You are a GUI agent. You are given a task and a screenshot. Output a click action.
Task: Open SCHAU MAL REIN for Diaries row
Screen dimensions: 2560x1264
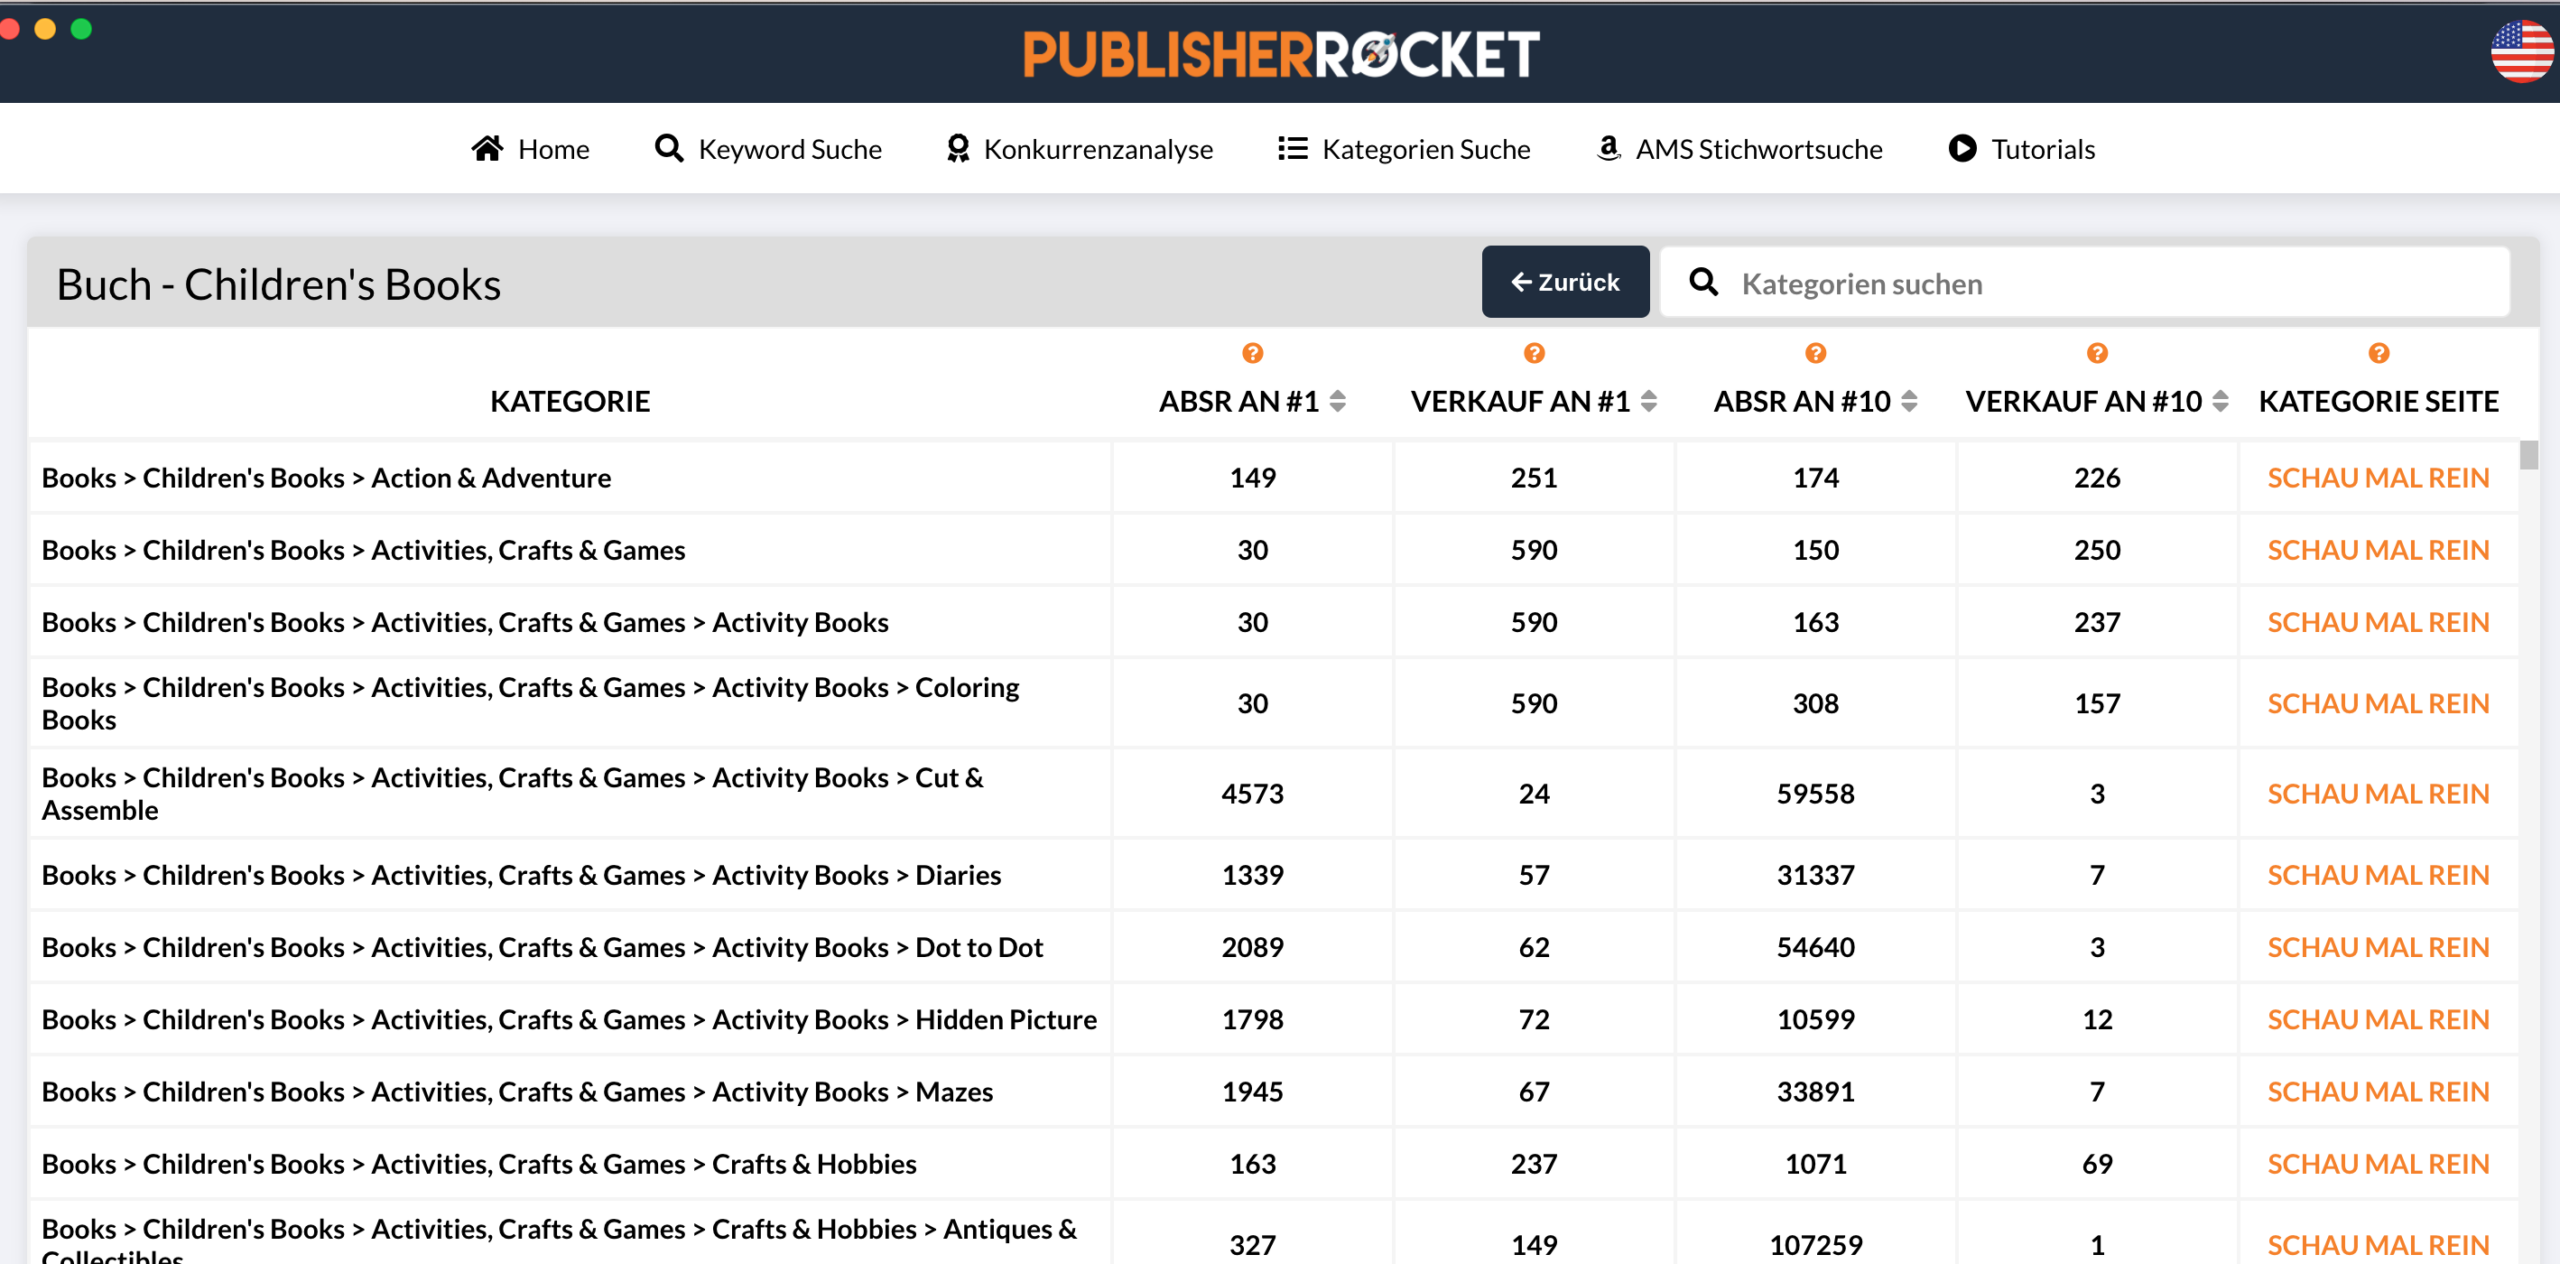2378,875
